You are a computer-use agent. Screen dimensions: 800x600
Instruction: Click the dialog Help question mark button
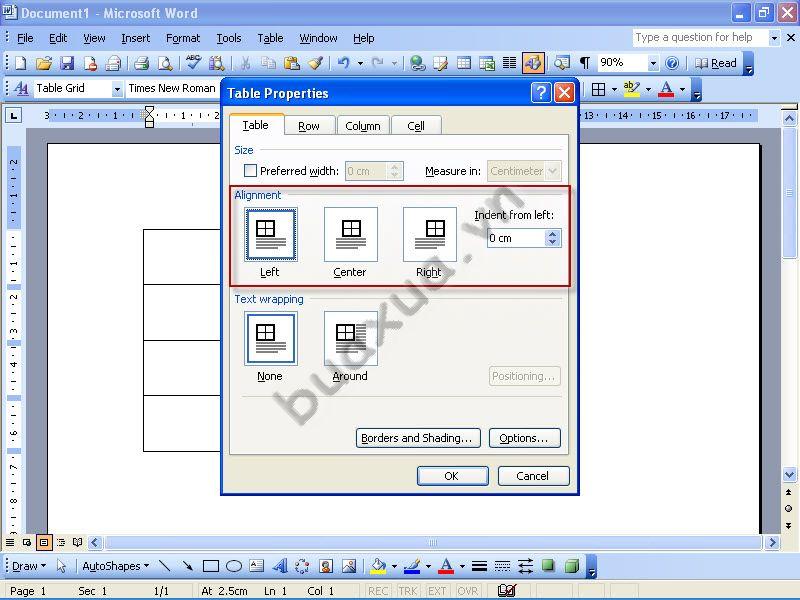541,93
